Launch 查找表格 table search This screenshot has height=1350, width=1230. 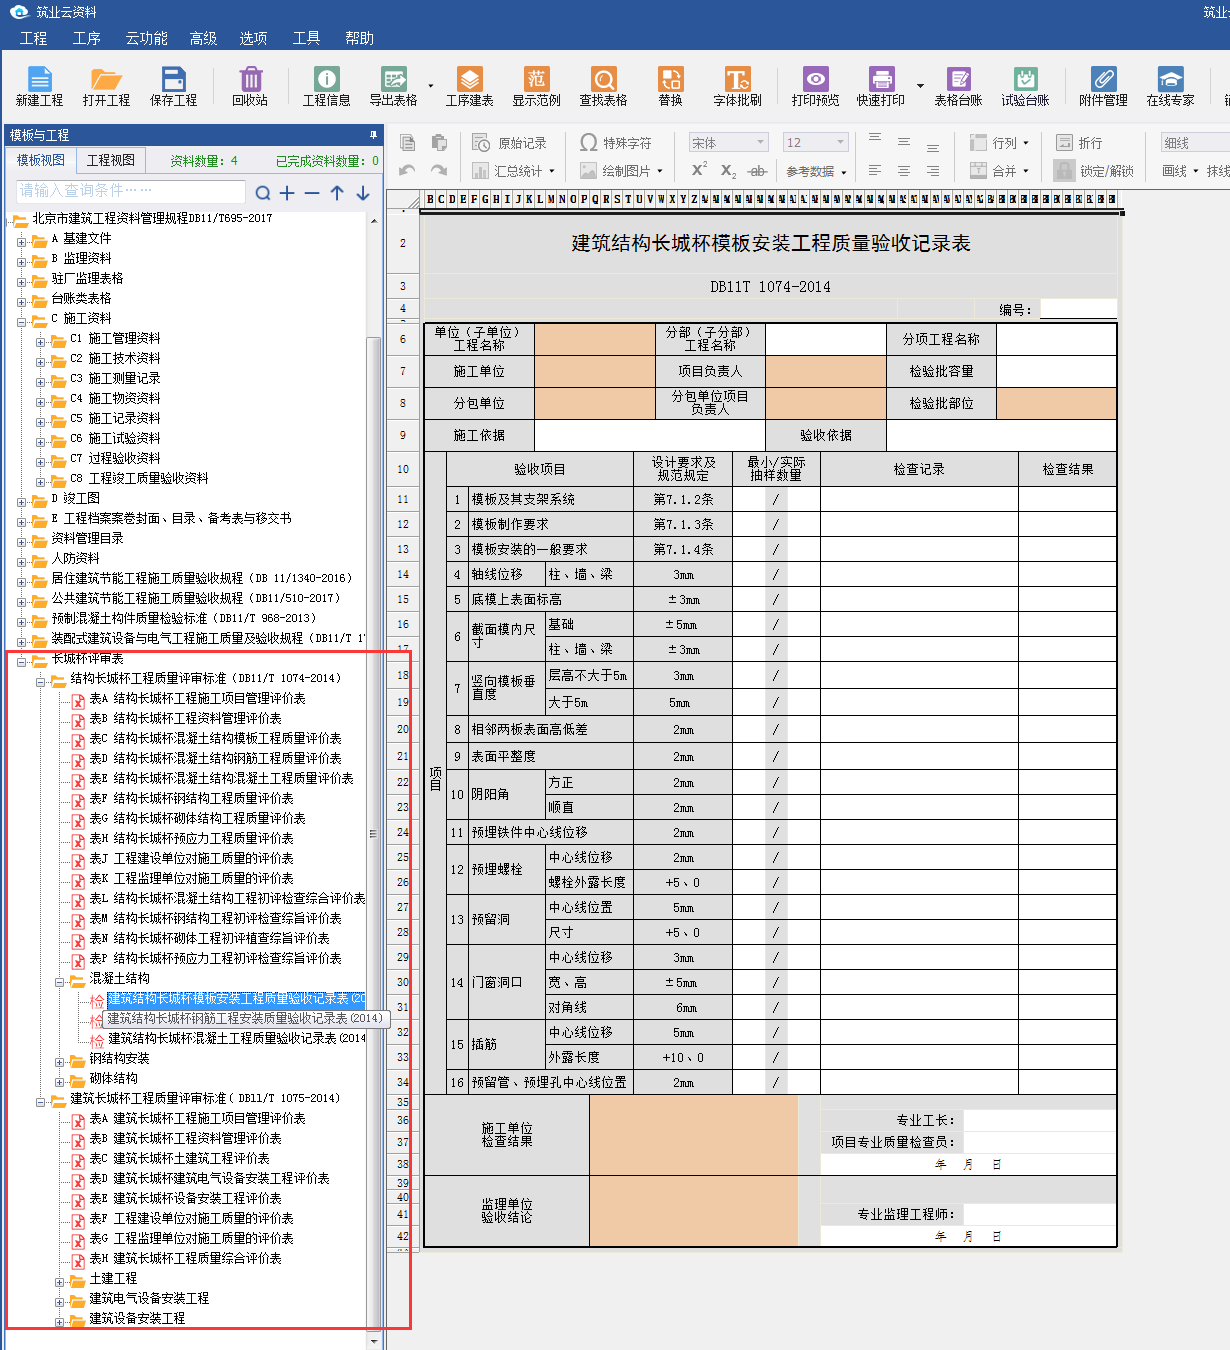point(603,86)
